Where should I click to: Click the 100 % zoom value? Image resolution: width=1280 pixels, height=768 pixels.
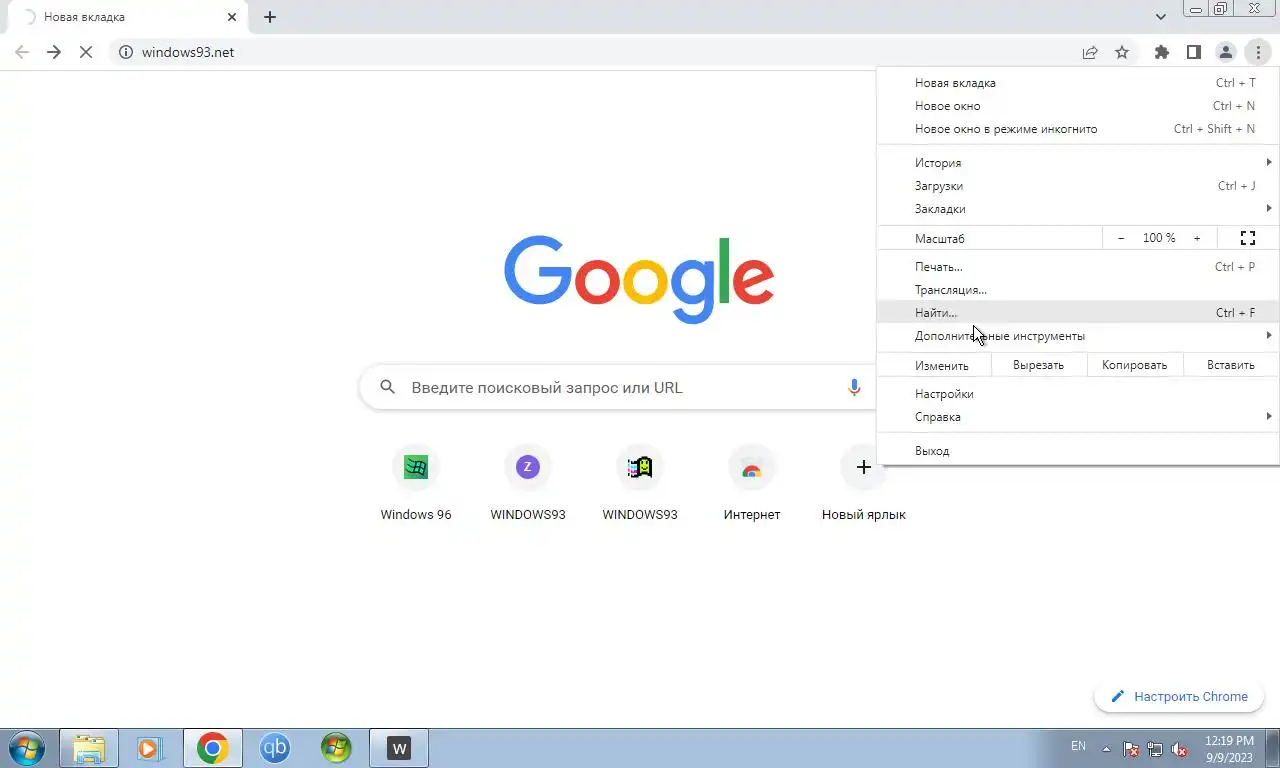[1159, 238]
